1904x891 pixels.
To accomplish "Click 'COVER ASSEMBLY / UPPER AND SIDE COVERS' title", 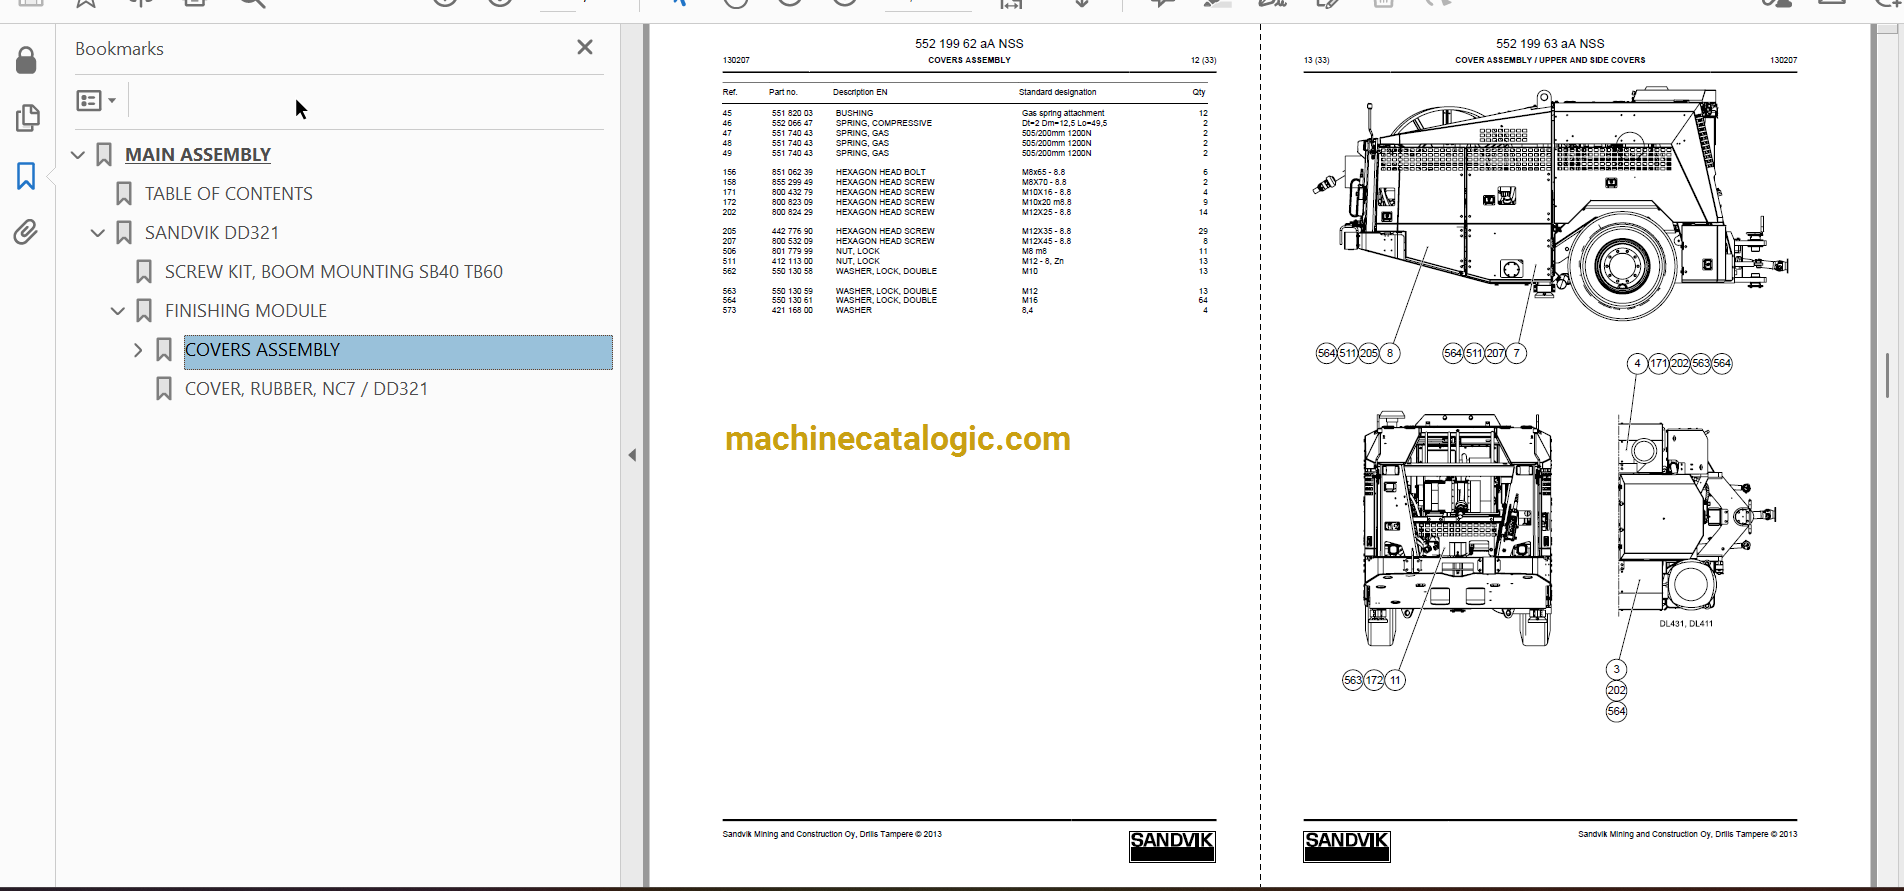I will click(1550, 60).
